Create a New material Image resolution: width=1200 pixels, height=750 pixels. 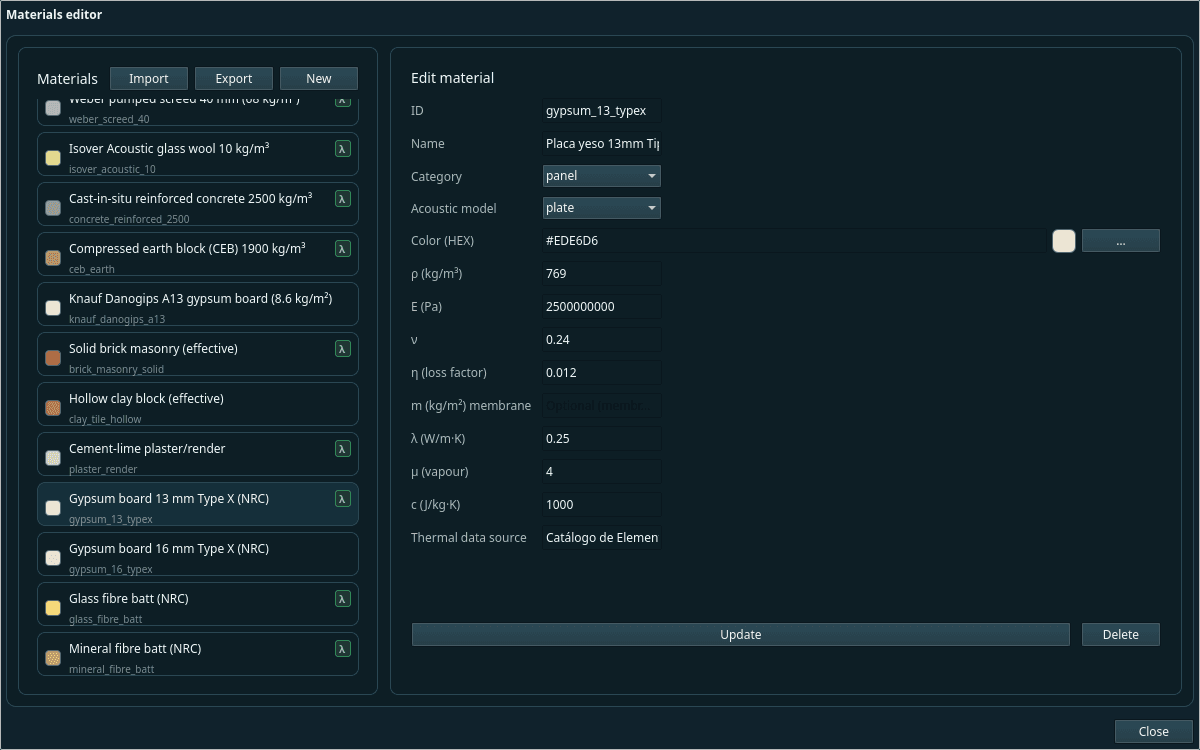[x=319, y=79]
